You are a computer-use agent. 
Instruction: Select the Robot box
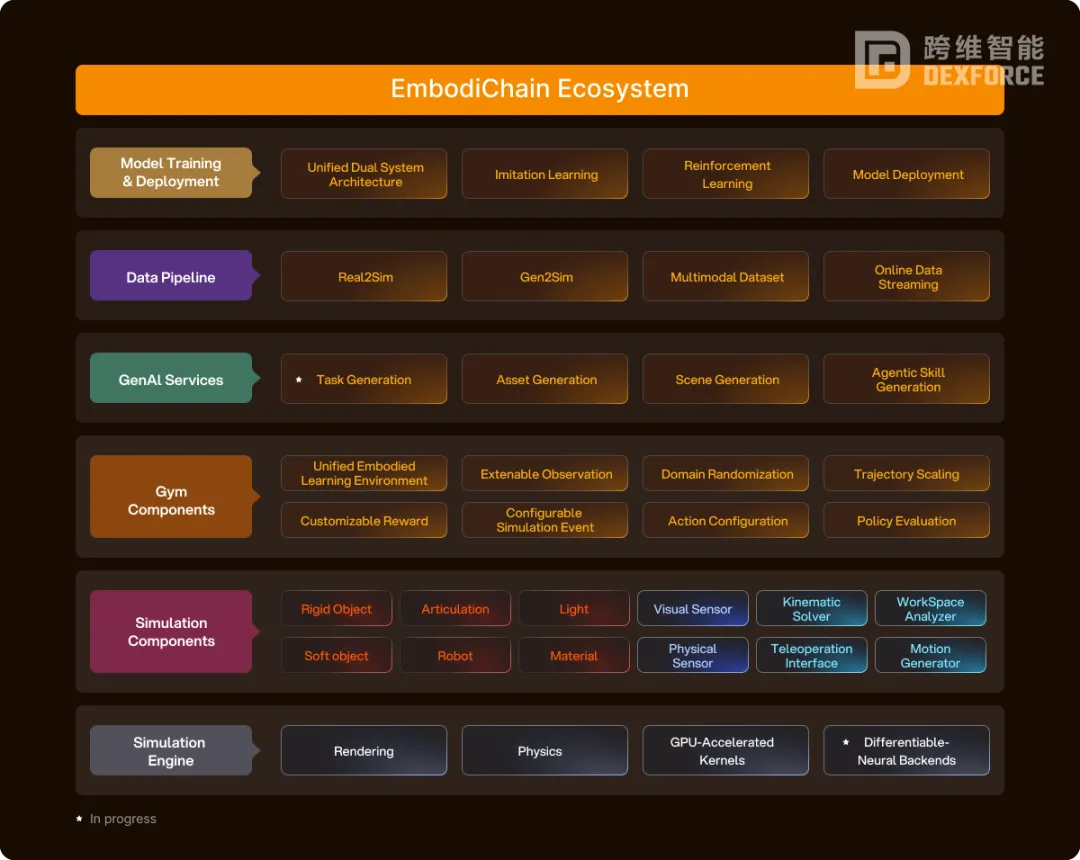pyautogui.click(x=455, y=655)
